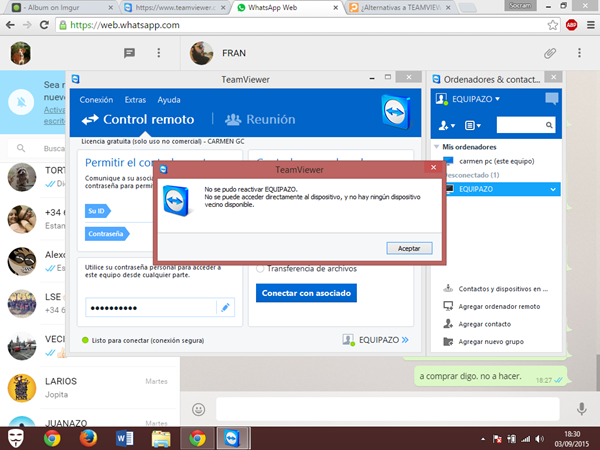Switch to the Album on Imgur browser tab
This screenshot has height=450, width=600.
point(63,8)
